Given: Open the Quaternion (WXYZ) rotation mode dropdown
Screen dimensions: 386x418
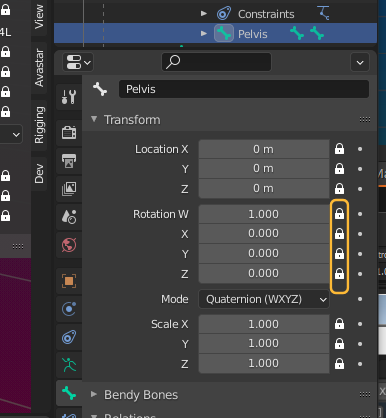Looking at the screenshot, I should (x=264, y=299).
